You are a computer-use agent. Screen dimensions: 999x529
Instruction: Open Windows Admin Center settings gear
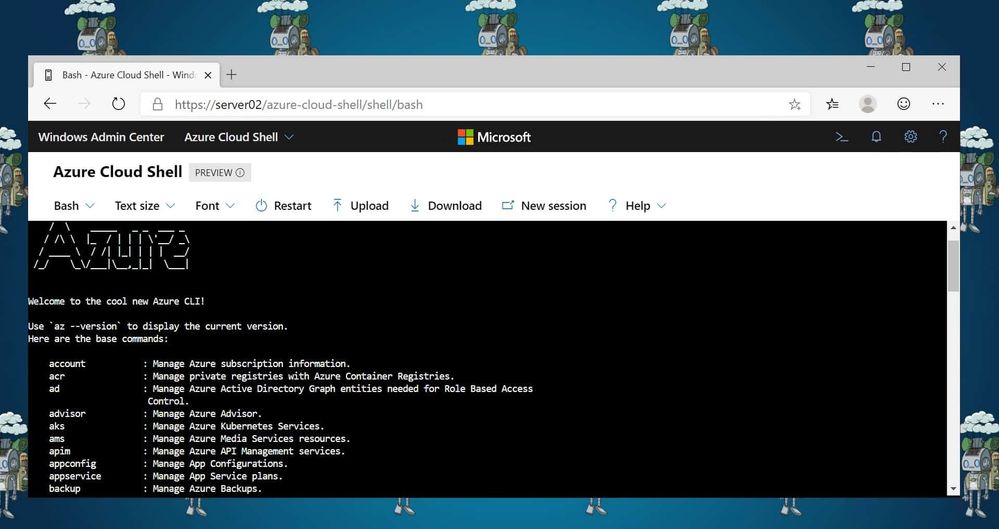[x=910, y=137]
